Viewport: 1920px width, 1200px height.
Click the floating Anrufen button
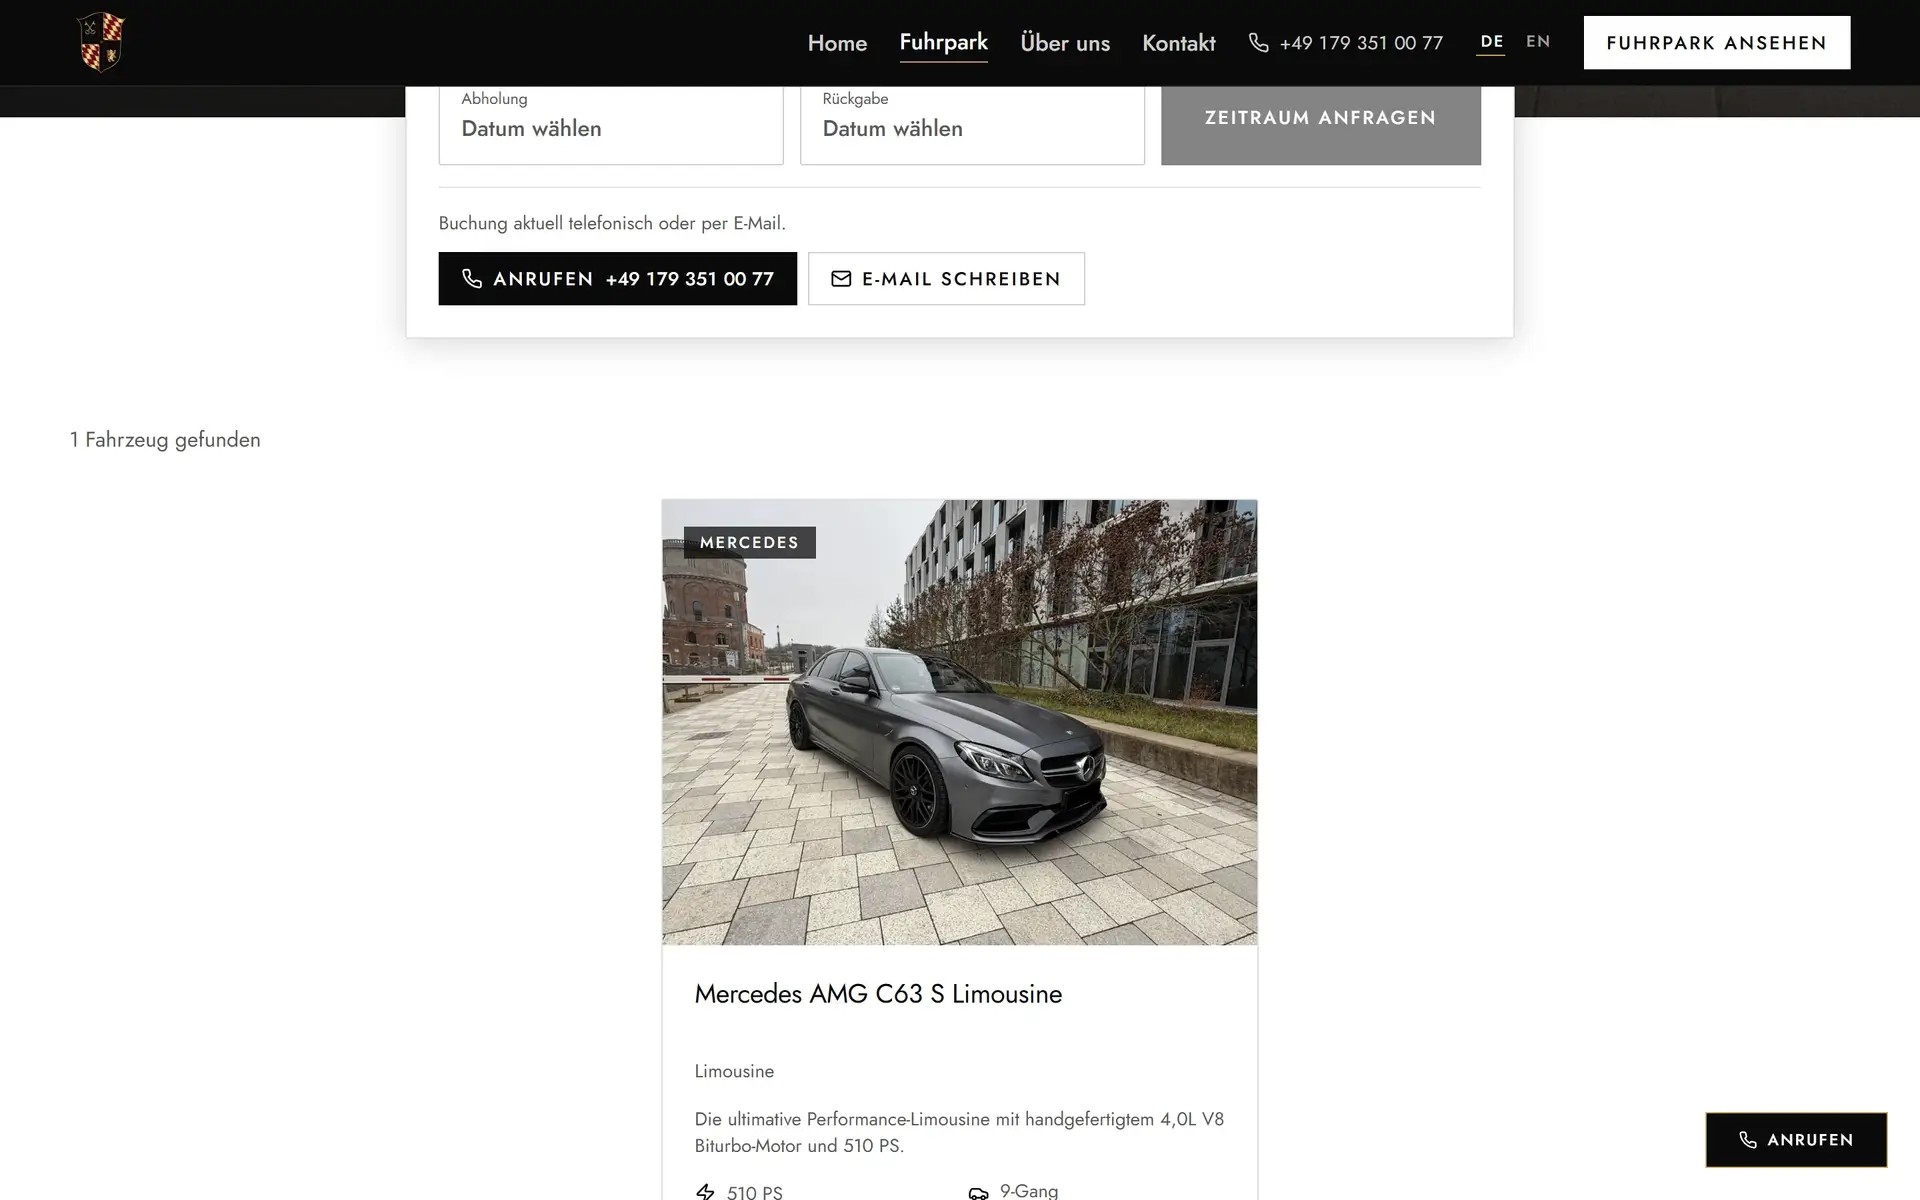(x=1796, y=1140)
